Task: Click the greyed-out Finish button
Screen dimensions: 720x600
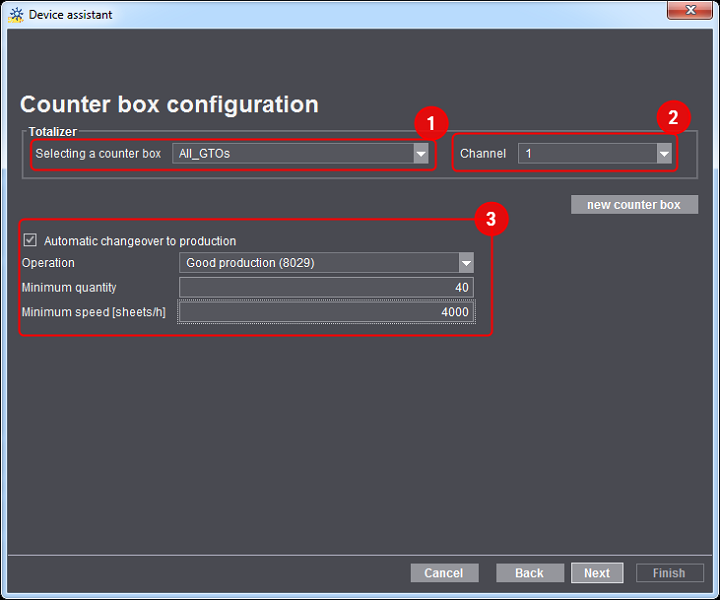Action: pos(669,573)
